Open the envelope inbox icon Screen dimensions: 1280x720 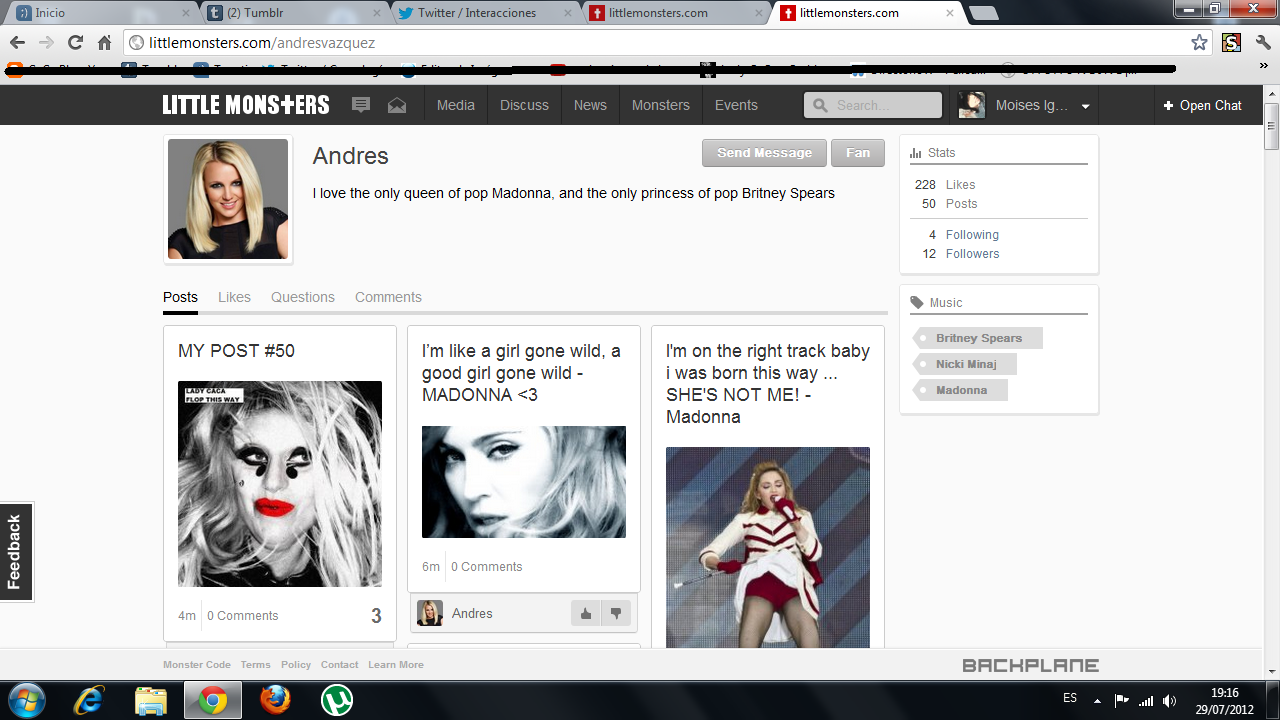coord(397,105)
